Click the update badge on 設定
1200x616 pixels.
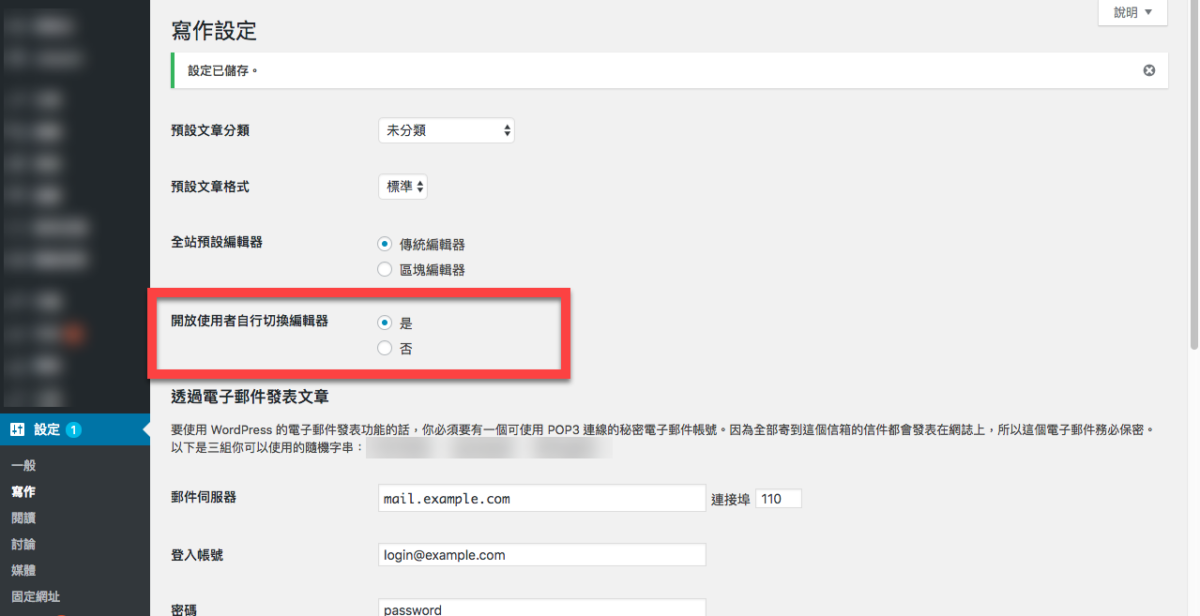click(74, 430)
